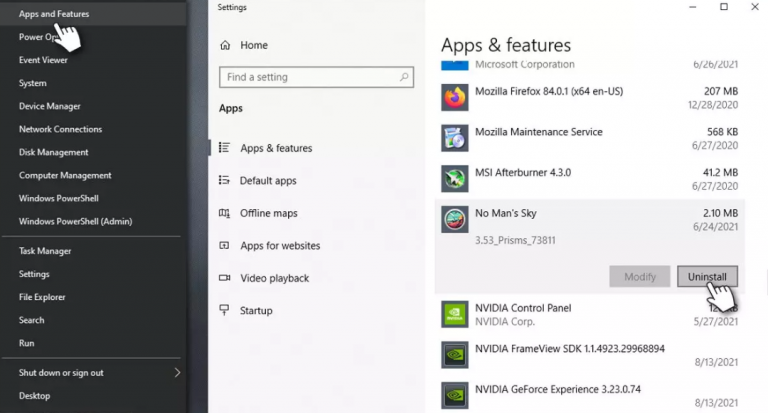The image size is (768, 413).
Task: Click the Video playback camera icon
Action: coord(224,278)
